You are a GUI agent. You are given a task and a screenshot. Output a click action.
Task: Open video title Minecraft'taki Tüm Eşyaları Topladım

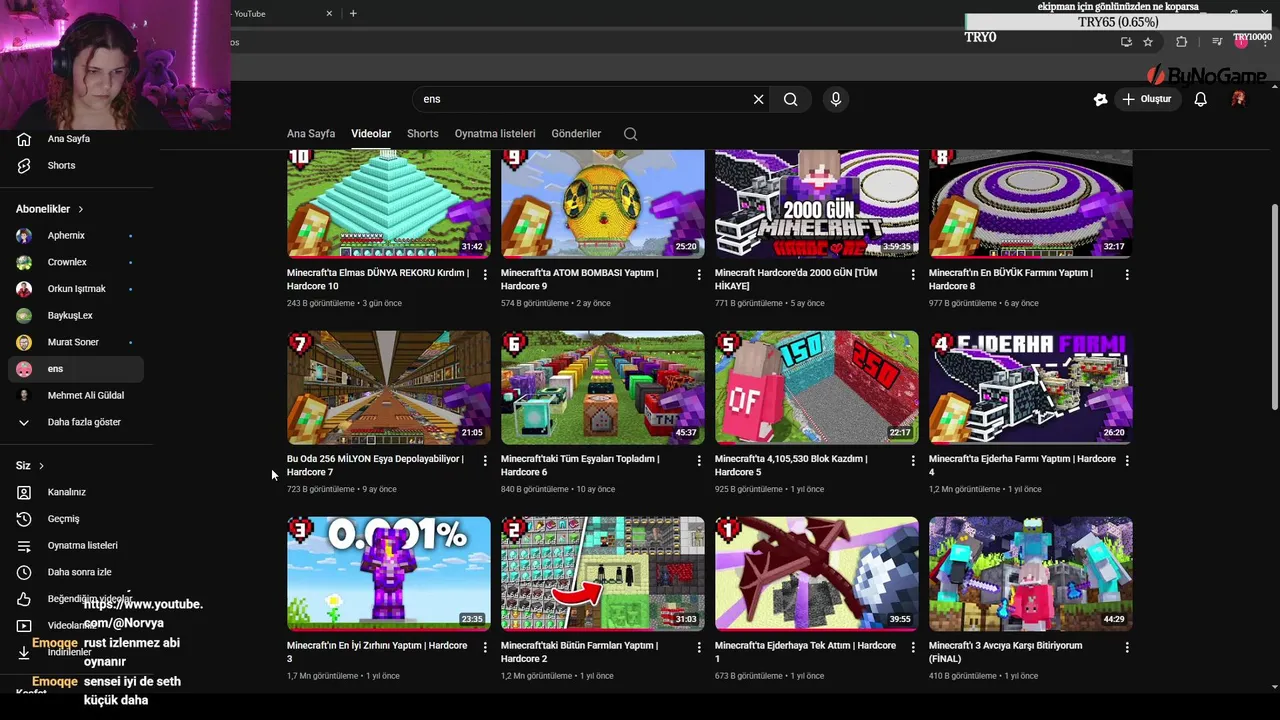point(580,465)
